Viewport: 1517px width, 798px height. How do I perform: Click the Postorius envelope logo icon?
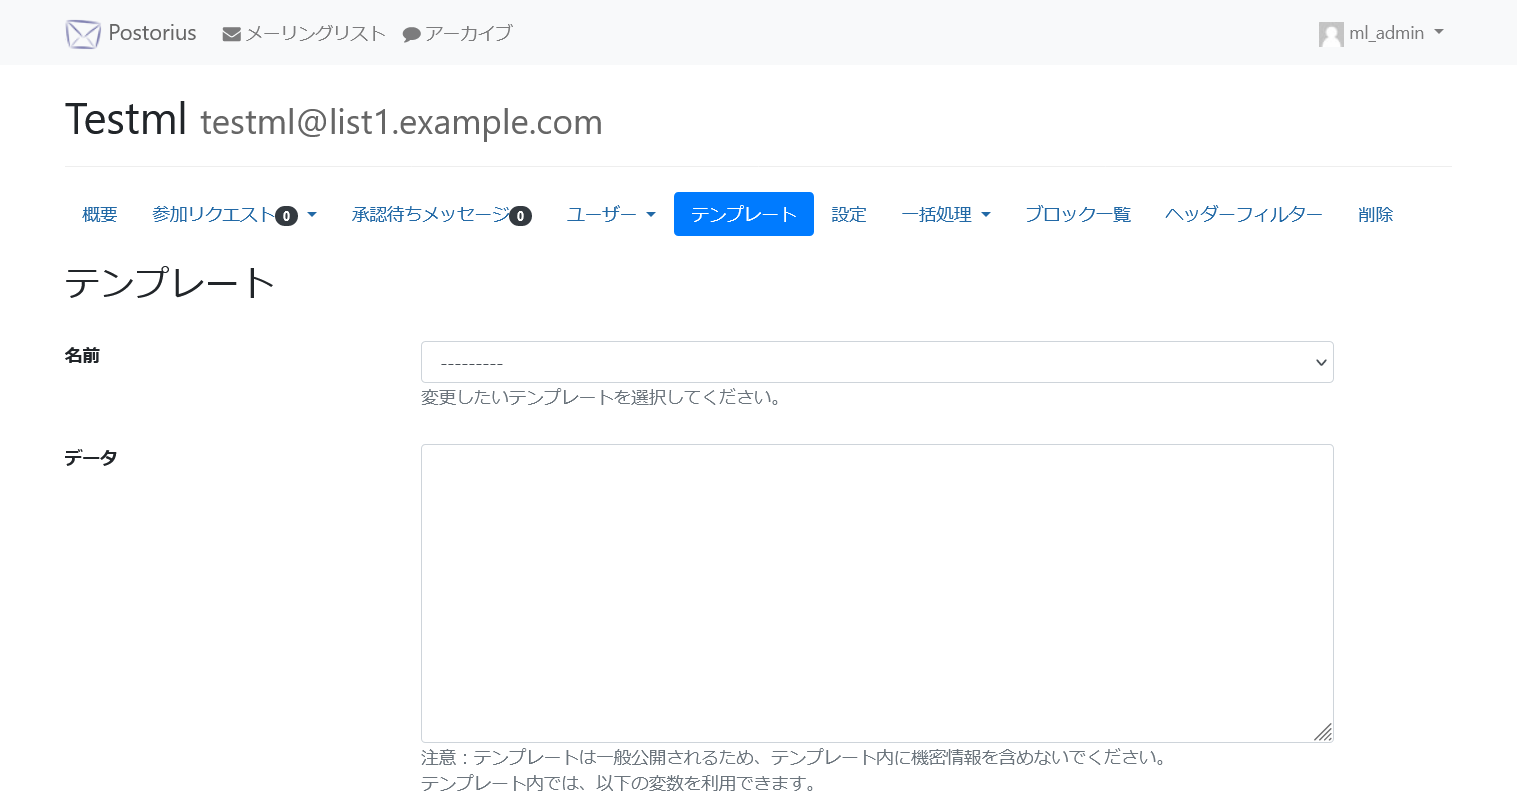tap(83, 34)
